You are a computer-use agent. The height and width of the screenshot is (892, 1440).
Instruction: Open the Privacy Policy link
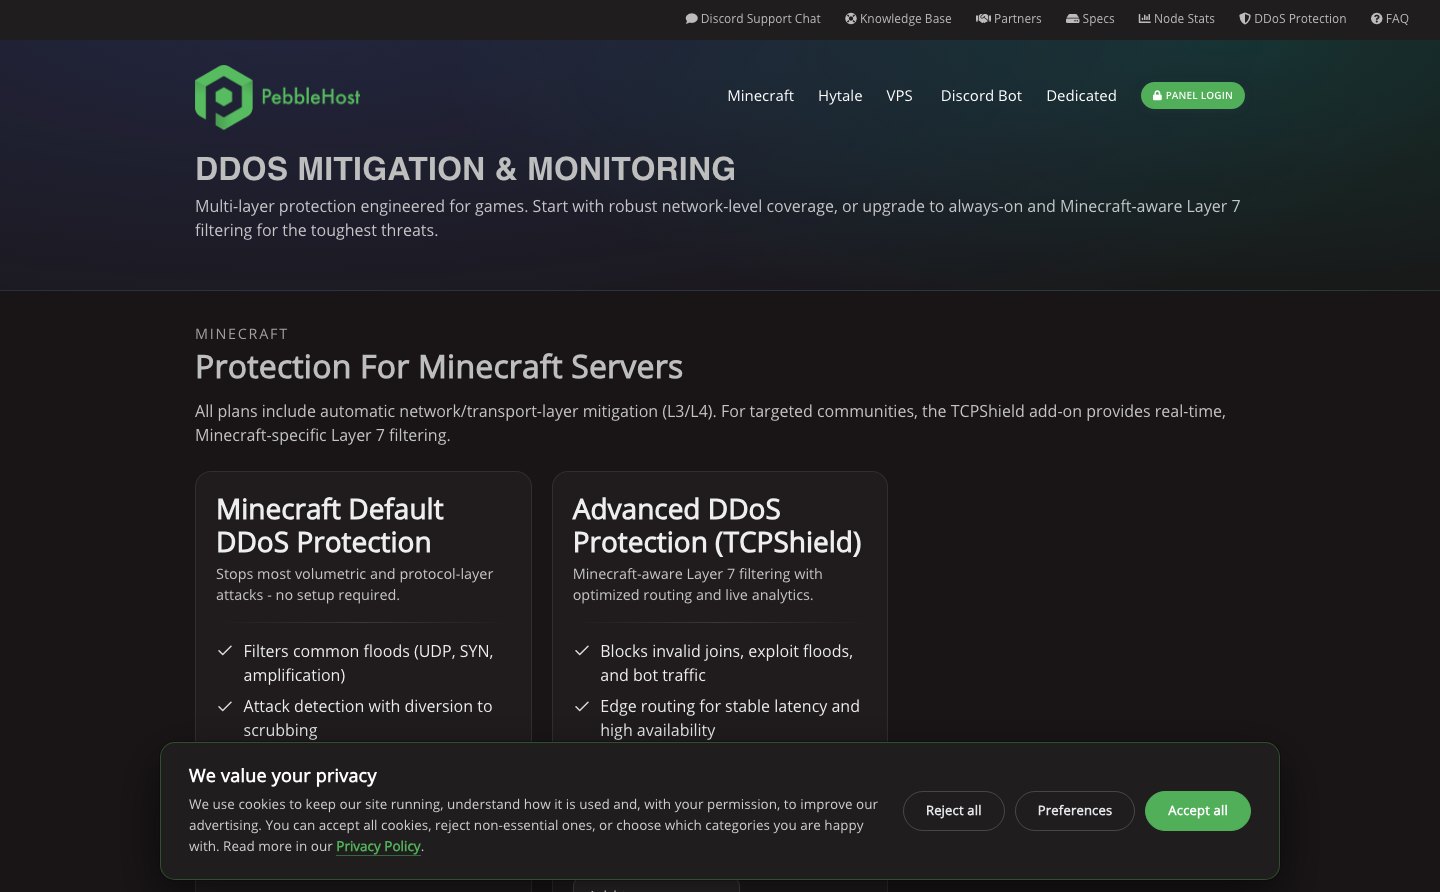click(x=378, y=846)
